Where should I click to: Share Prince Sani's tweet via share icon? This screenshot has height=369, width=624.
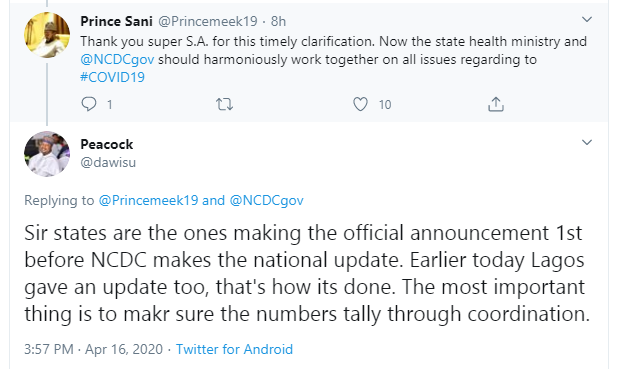pyautogui.click(x=496, y=104)
